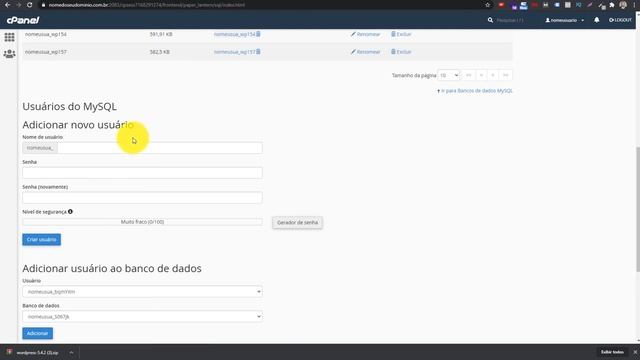Click the info icon next to Nível de segurança

coord(71,211)
